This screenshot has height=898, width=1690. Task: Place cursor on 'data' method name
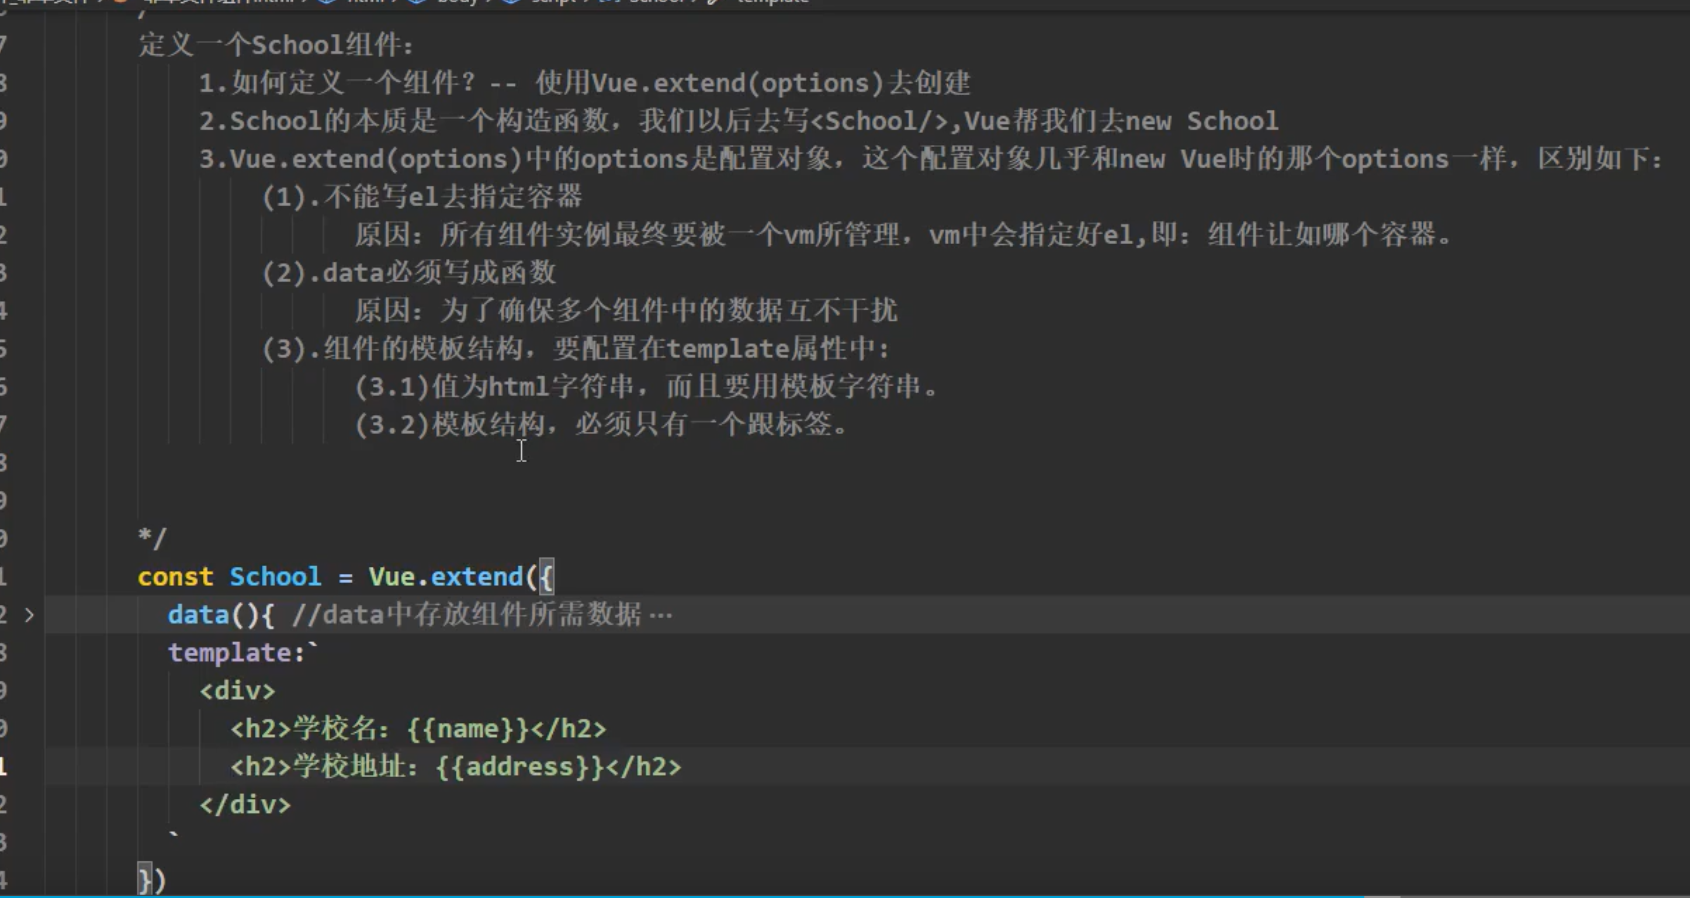coord(198,615)
